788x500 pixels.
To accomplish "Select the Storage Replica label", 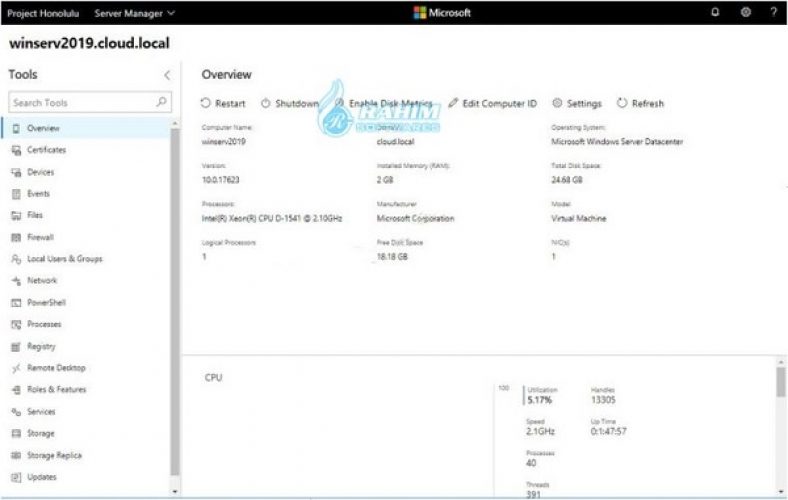I will (54, 456).
